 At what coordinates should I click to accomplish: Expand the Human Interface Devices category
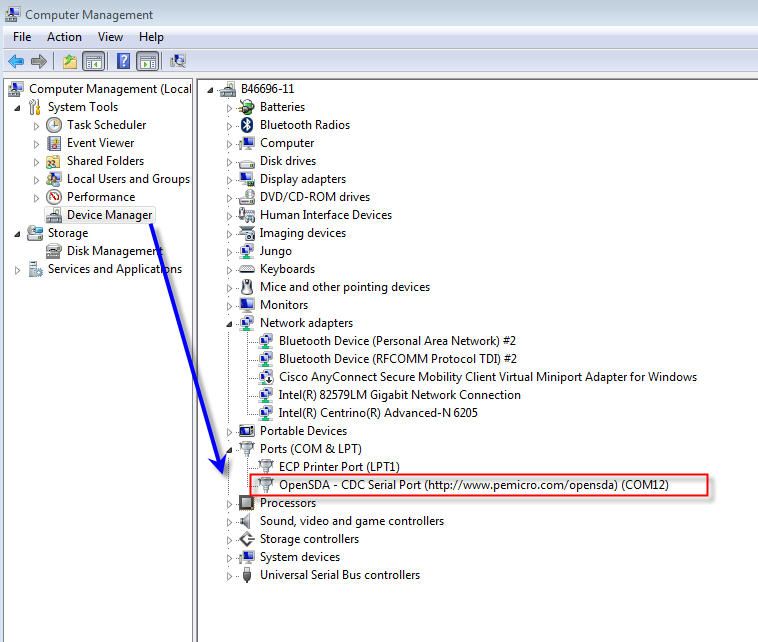pos(229,216)
